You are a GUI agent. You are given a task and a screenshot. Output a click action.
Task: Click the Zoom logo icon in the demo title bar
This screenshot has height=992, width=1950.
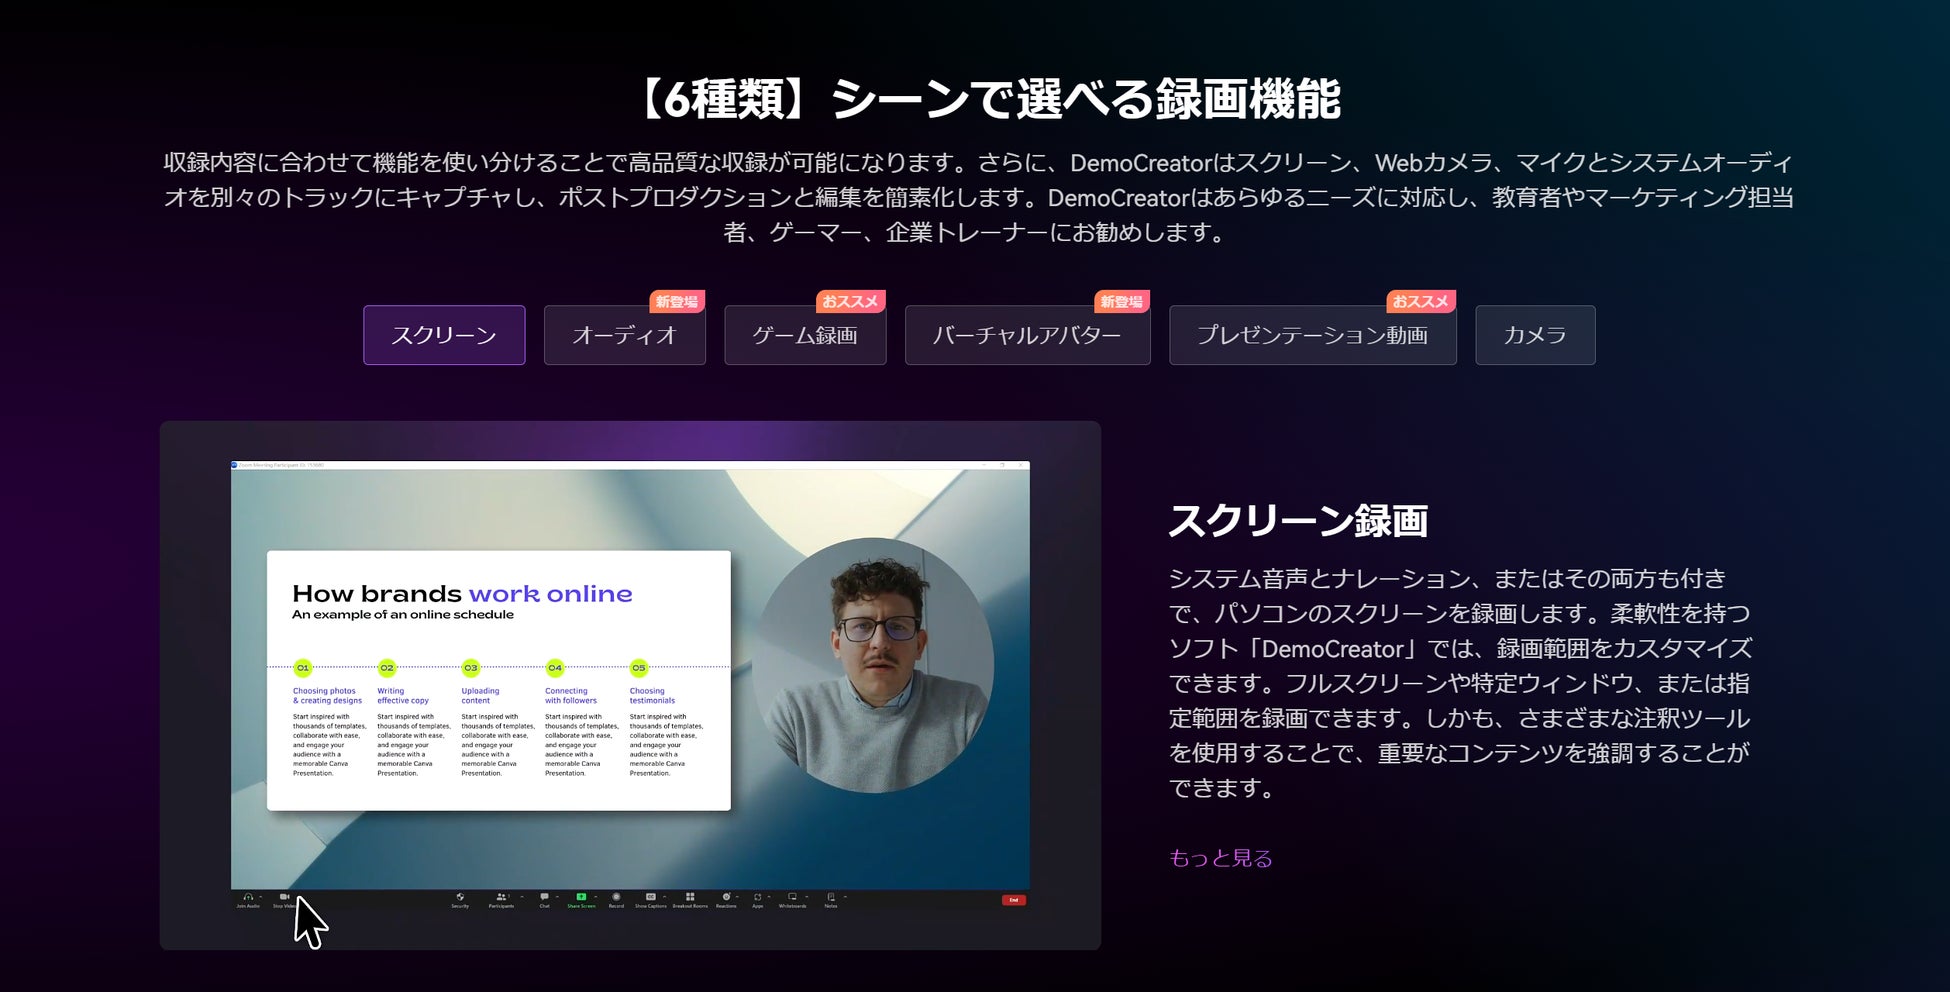pyautogui.click(x=235, y=465)
